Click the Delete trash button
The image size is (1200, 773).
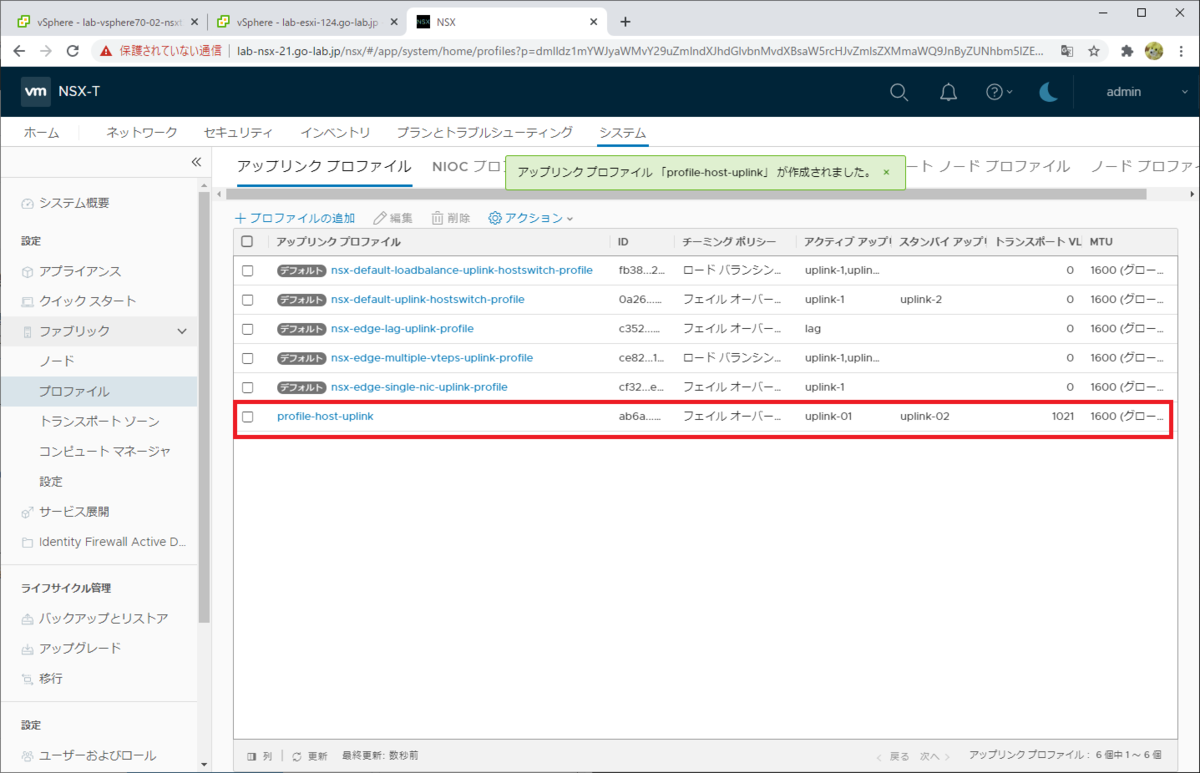(451, 218)
